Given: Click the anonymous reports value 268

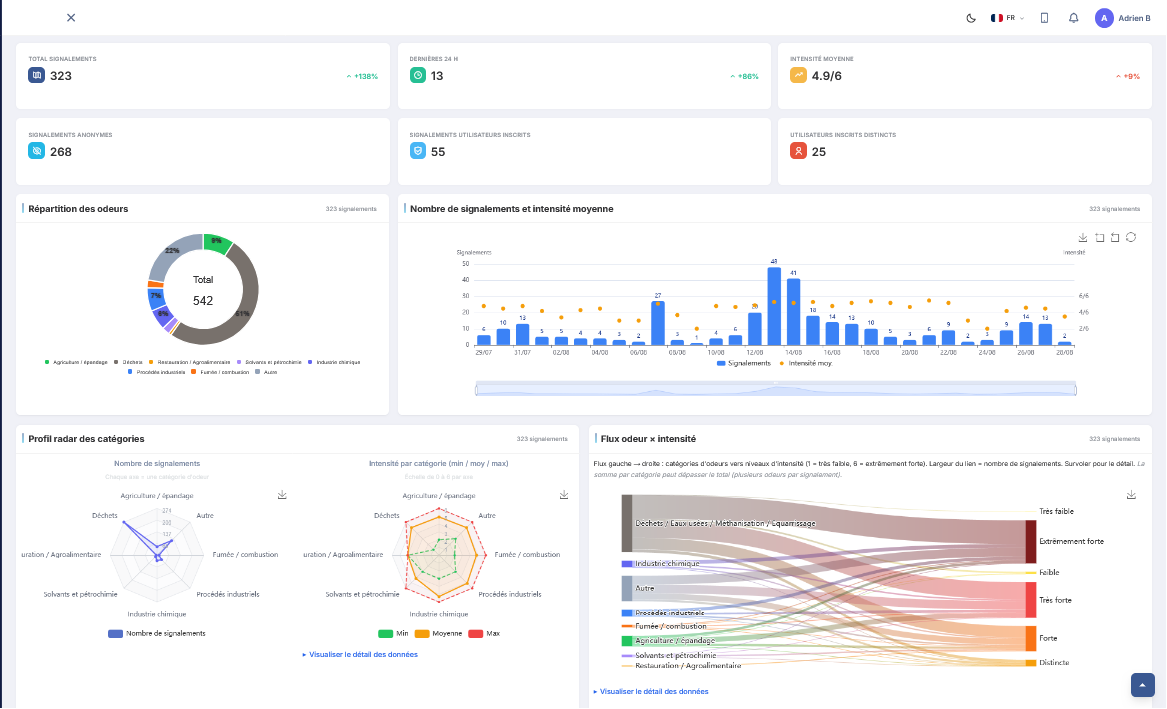Looking at the screenshot, I should click(x=61, y=152).
